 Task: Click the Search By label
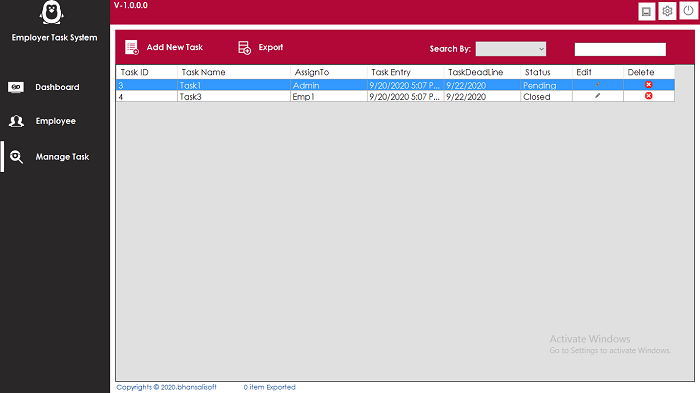[x=450, y=49]
